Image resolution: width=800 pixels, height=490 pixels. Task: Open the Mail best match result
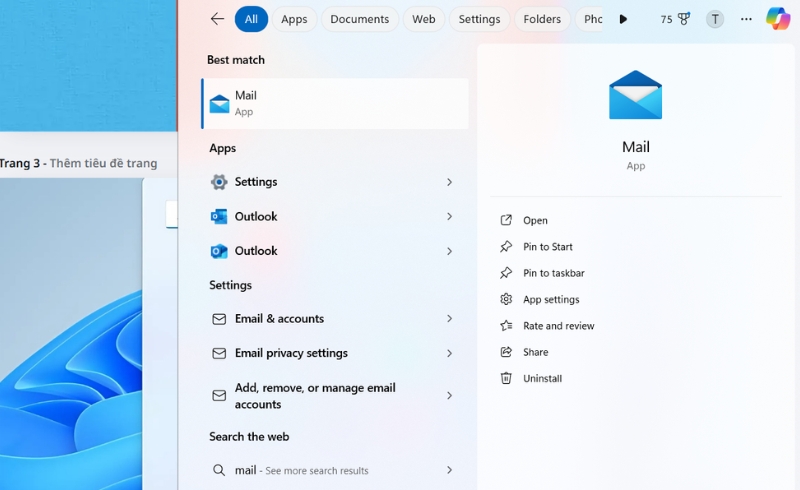pos(335,104)
